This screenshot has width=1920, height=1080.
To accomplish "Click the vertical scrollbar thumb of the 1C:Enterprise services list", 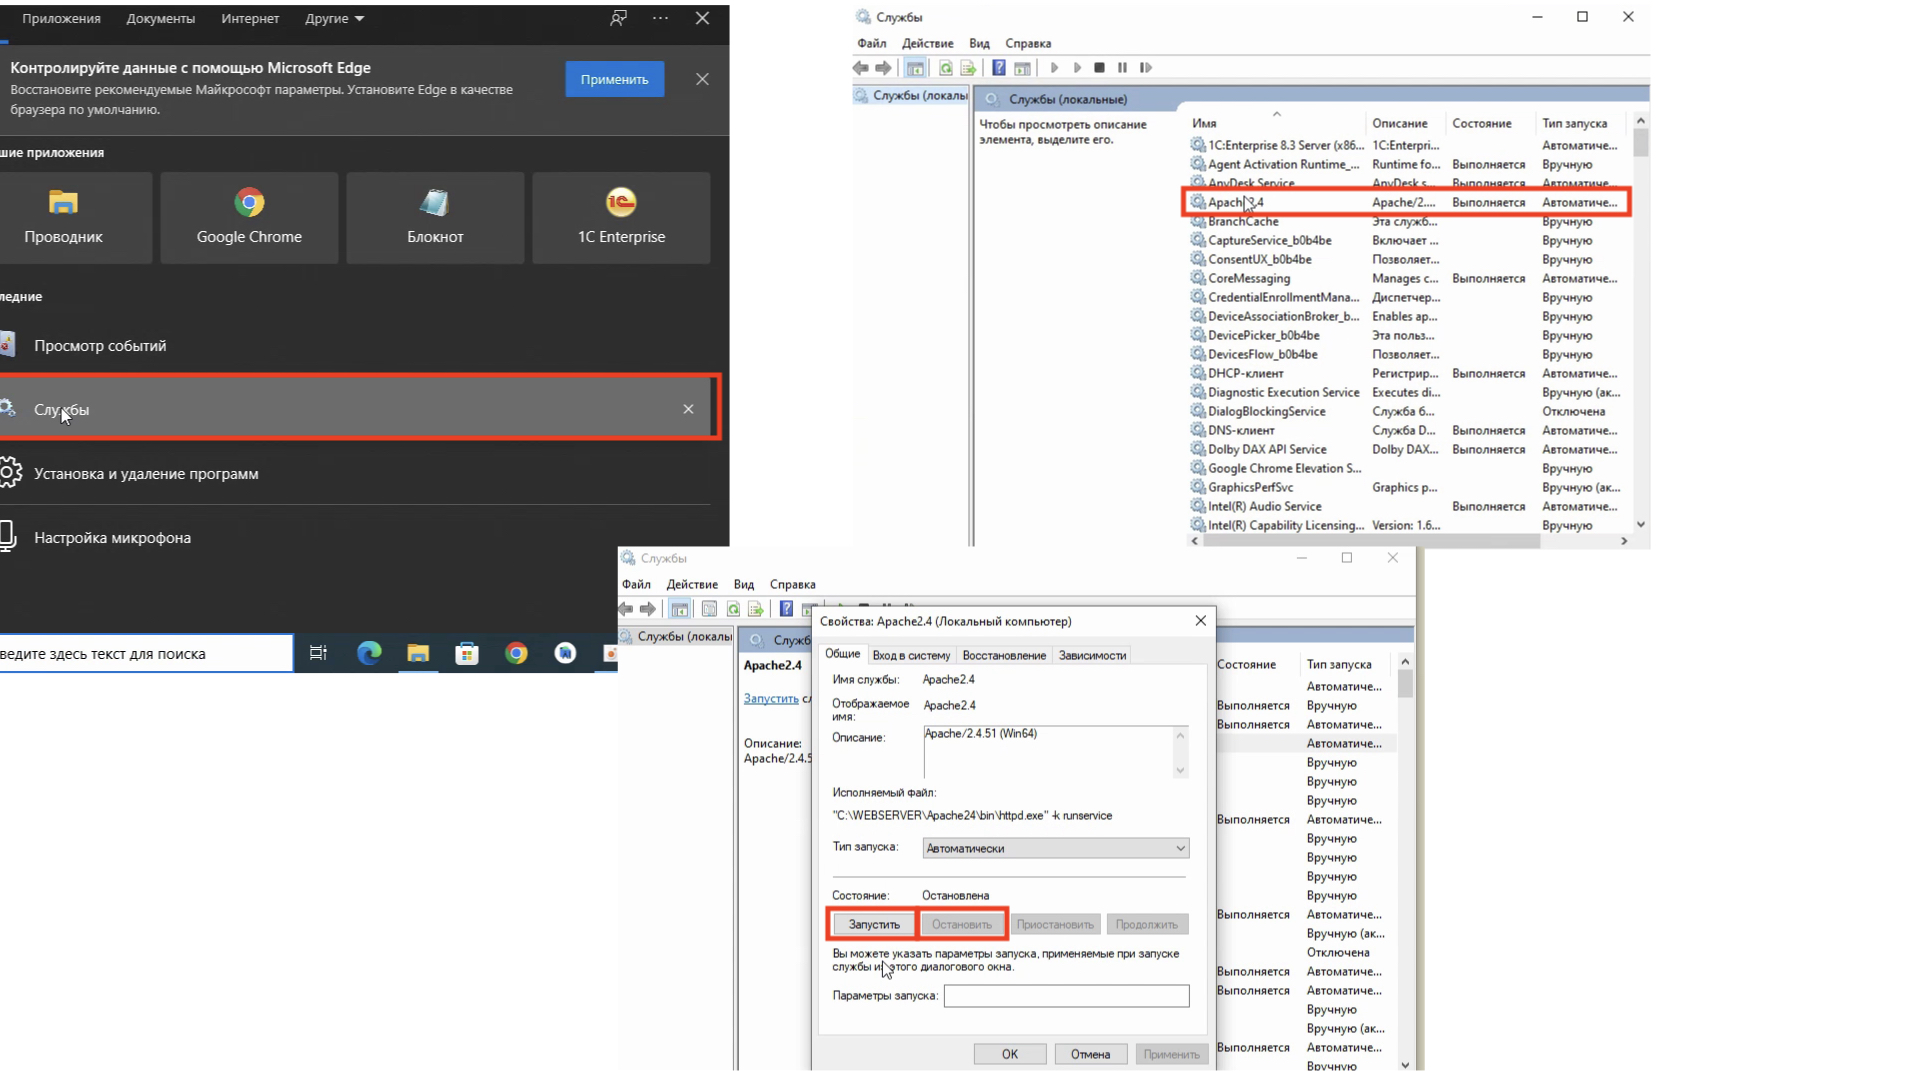I will (1641, 143).
